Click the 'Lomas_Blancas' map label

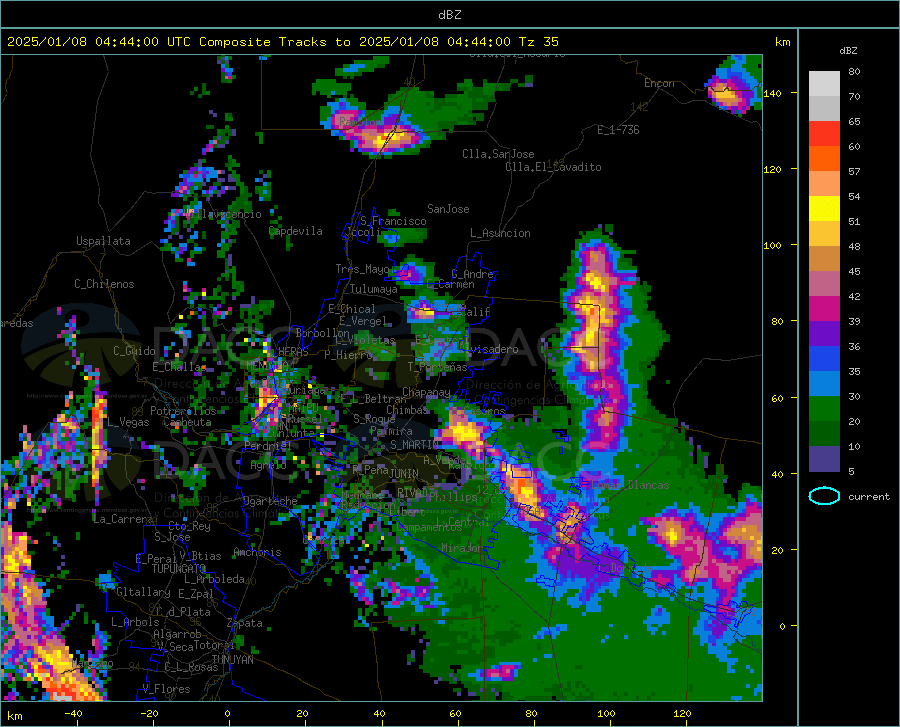pos(630,485)
